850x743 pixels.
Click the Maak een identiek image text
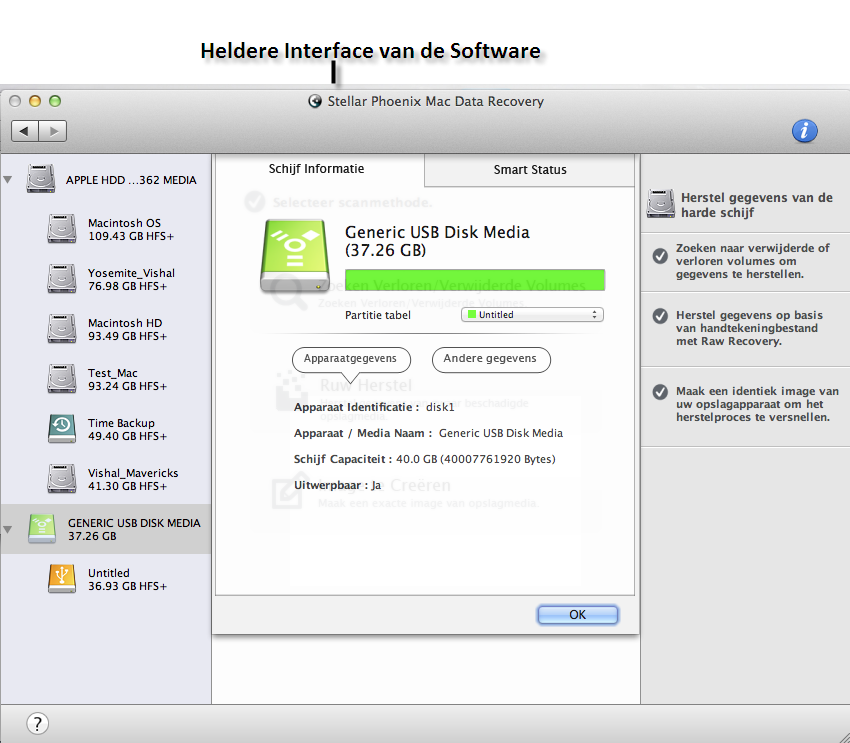(x=757, y=404)
